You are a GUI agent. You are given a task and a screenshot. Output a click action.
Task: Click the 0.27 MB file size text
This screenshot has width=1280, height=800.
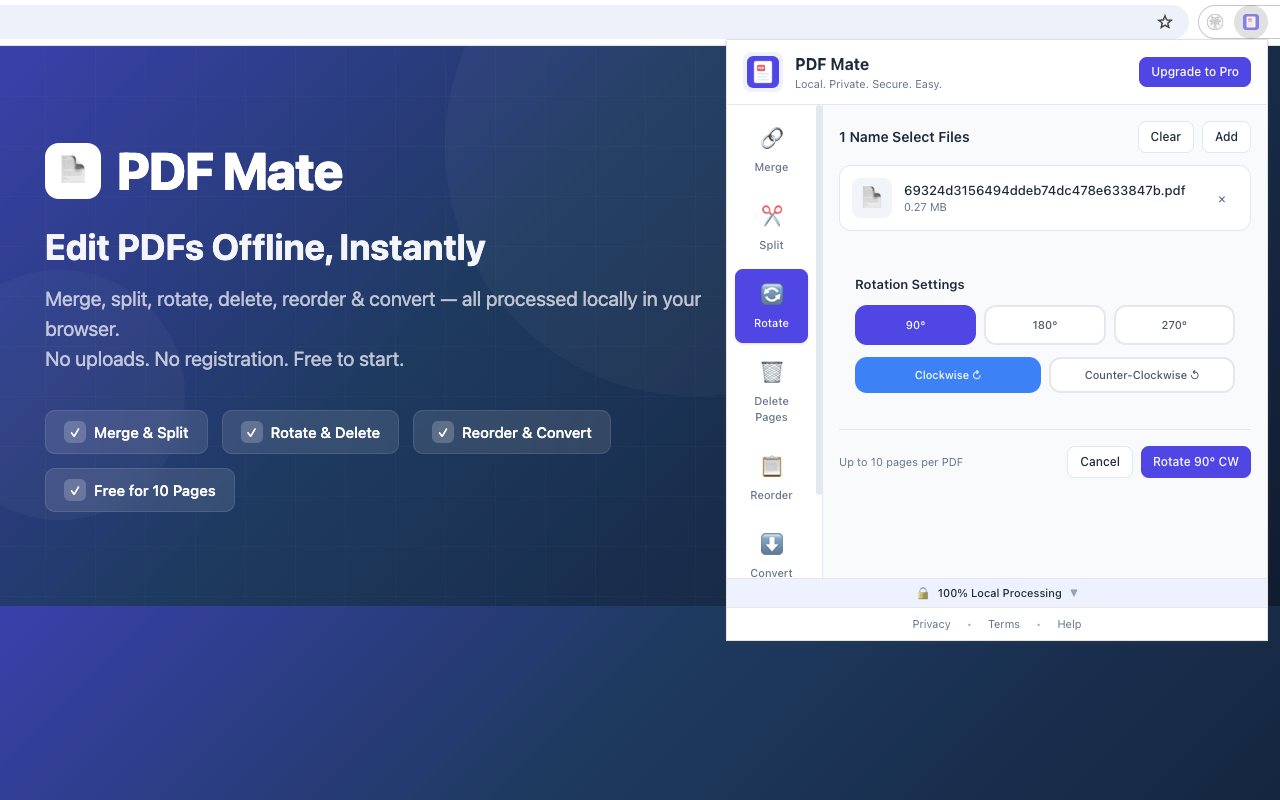point(925,208)
